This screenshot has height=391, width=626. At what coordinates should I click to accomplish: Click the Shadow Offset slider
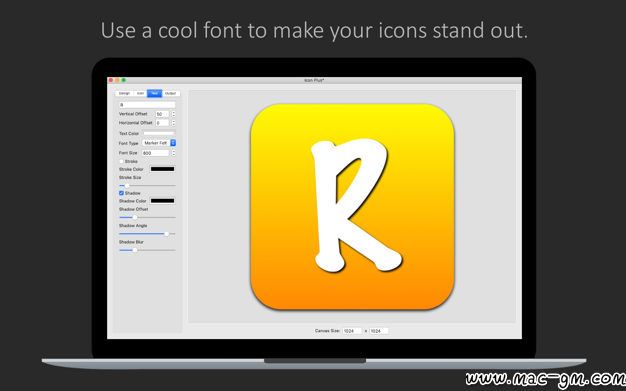147,218
